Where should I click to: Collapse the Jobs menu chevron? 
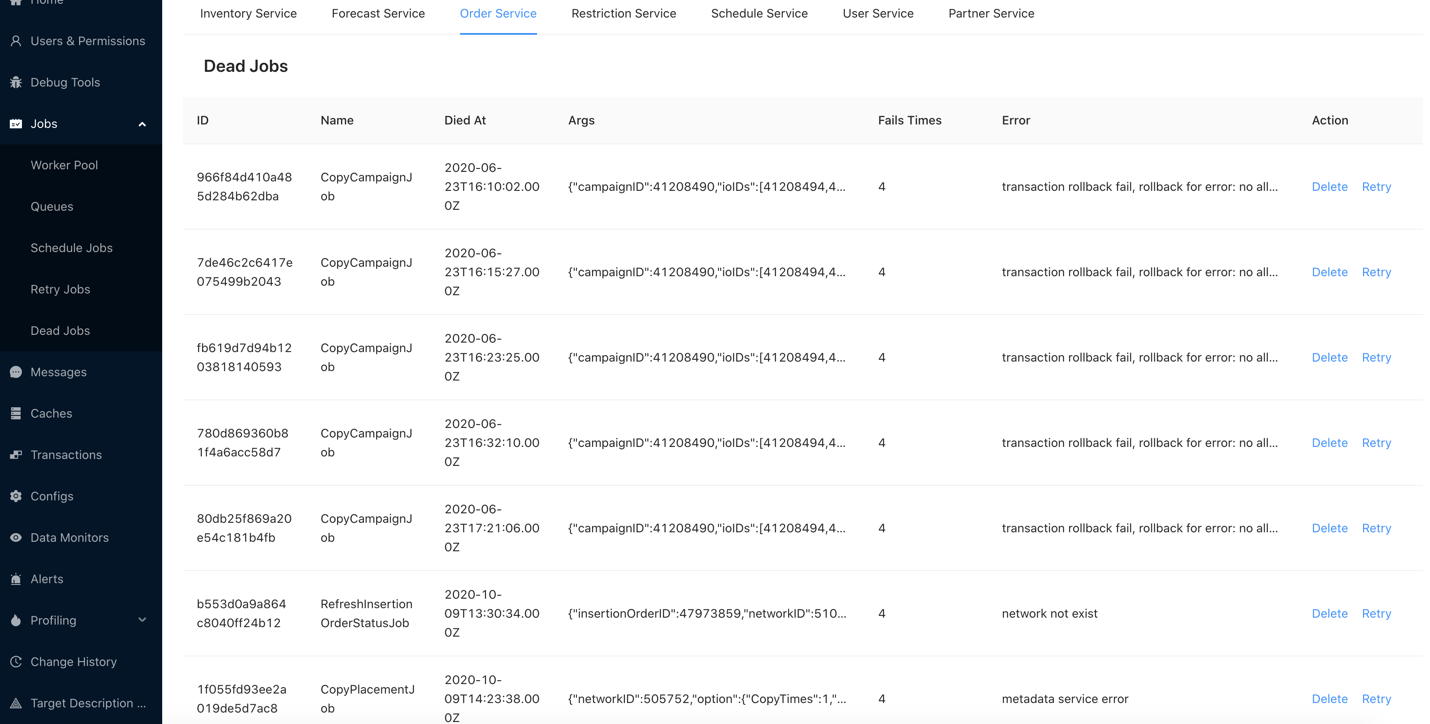coord(142,124)
